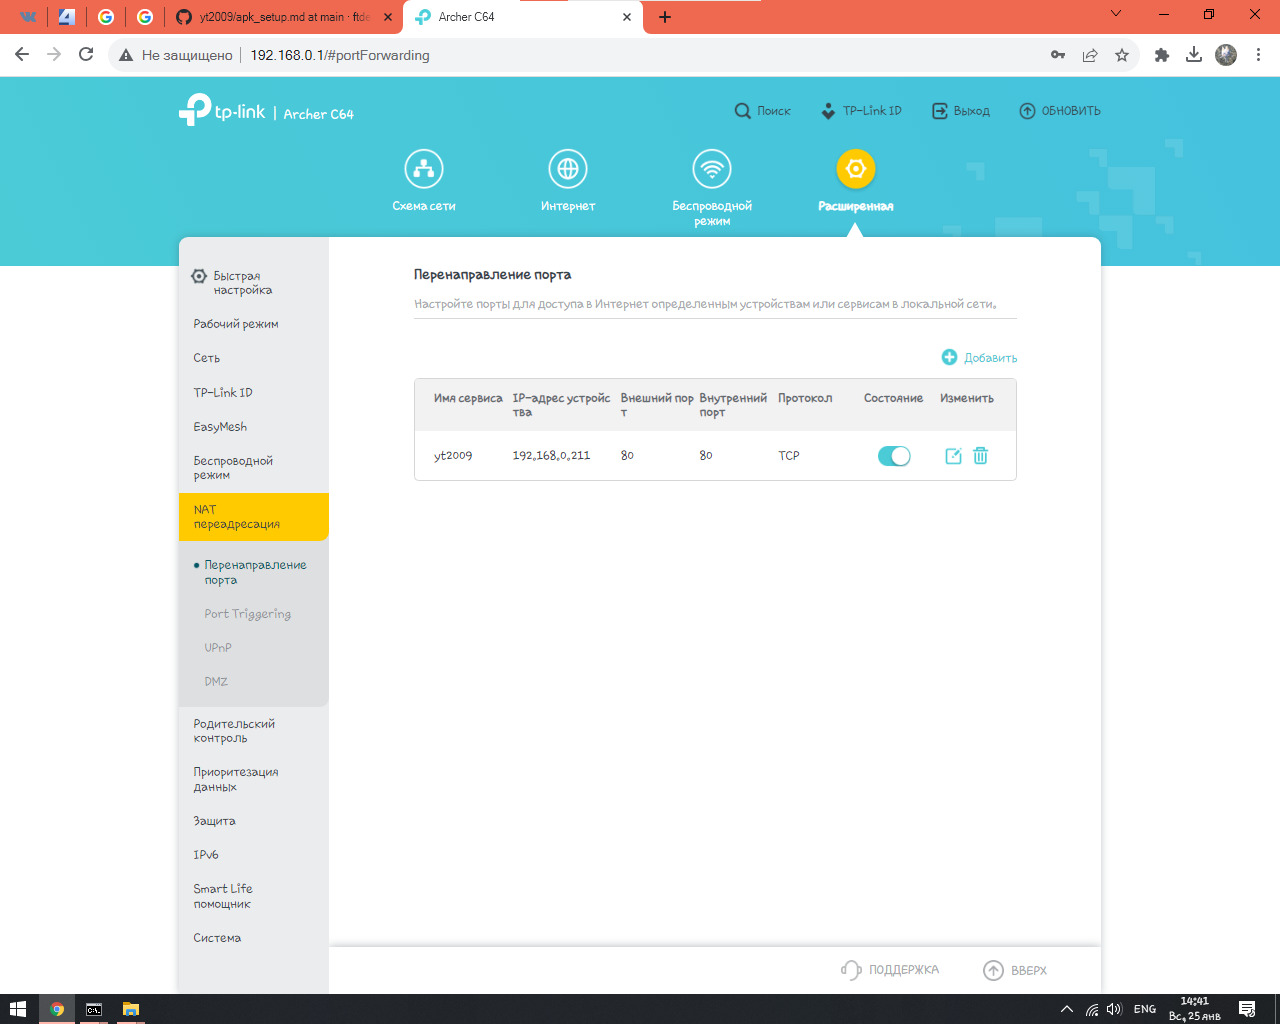
Task: Collapse the NAT переадресация sidebar section
Action: (x=253, y=517)
